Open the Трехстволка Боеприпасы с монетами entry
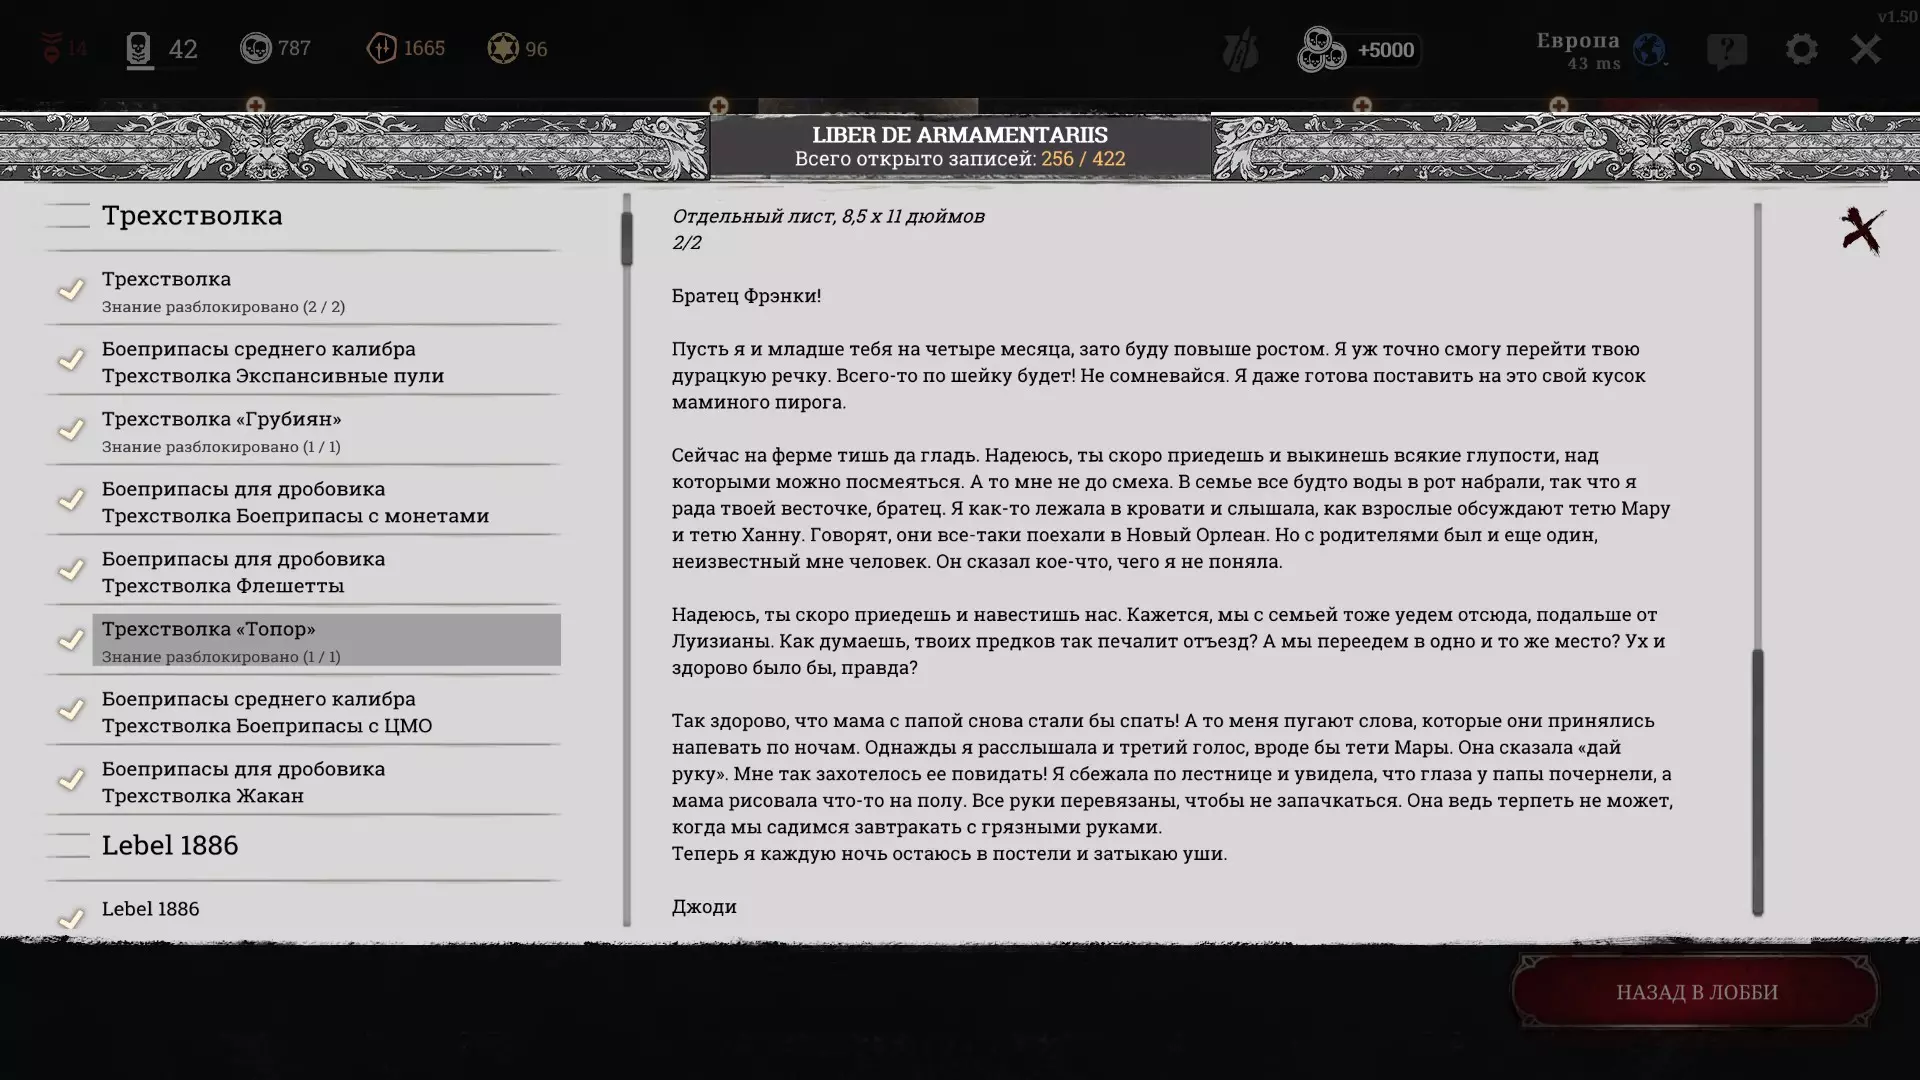 coord(295,502)
